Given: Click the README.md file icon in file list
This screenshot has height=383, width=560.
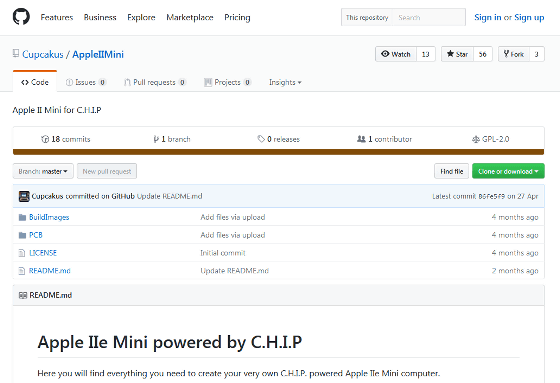Looking at the screenshot, I should point(22,271).
